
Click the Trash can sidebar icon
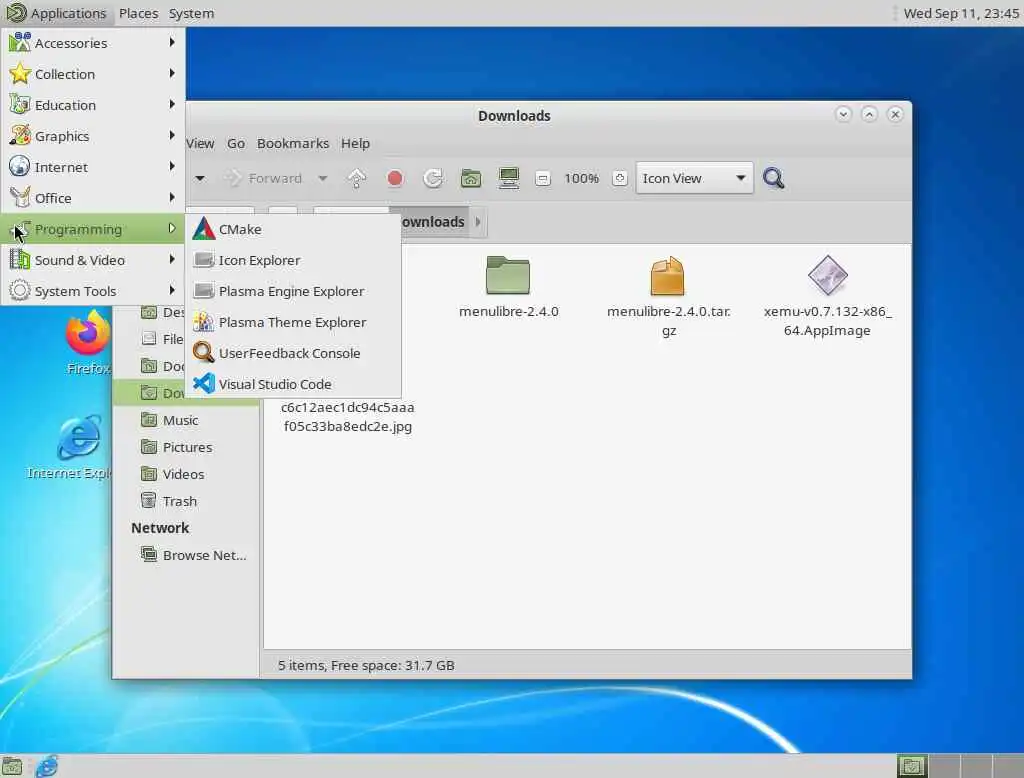[x=149, y=500]
